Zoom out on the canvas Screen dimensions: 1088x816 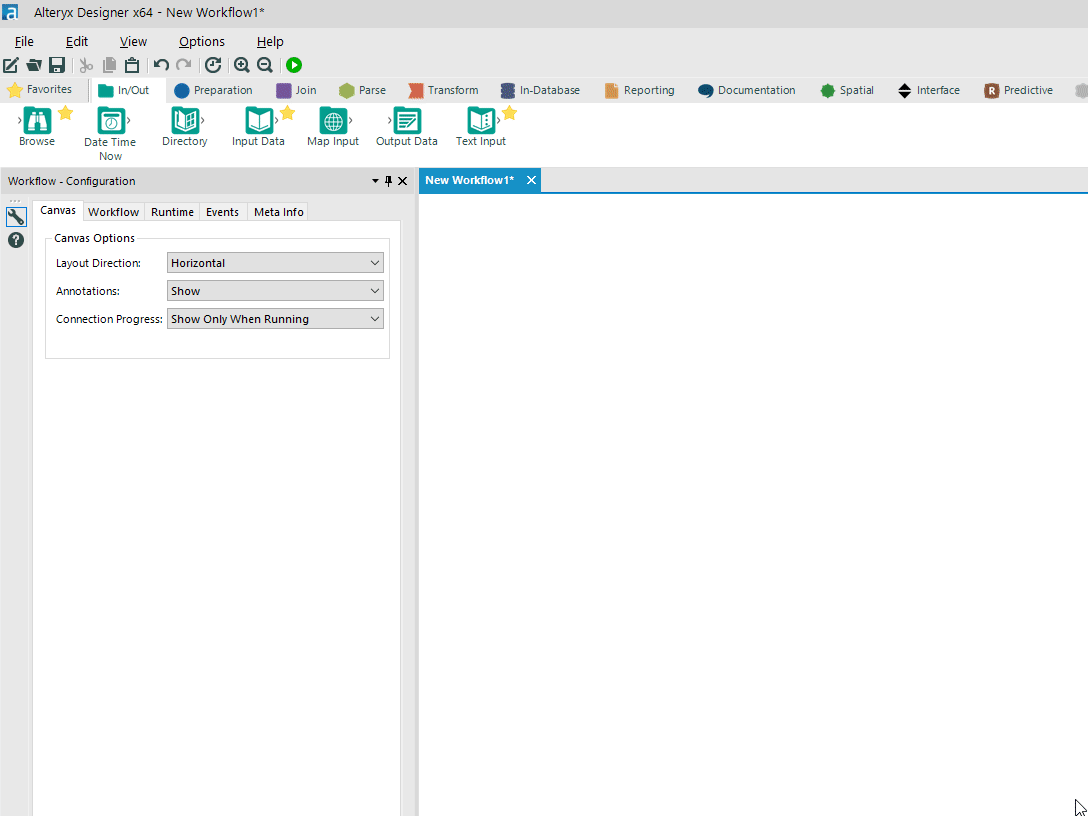(264, 65)
